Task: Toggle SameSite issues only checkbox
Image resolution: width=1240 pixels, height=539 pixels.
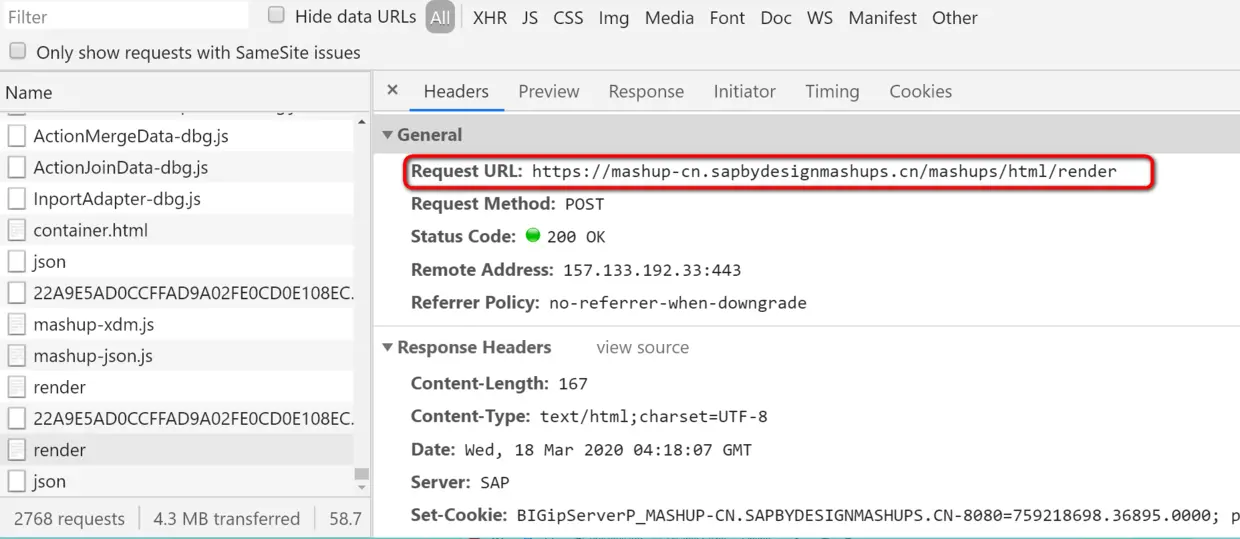Action: click(18, 51)
